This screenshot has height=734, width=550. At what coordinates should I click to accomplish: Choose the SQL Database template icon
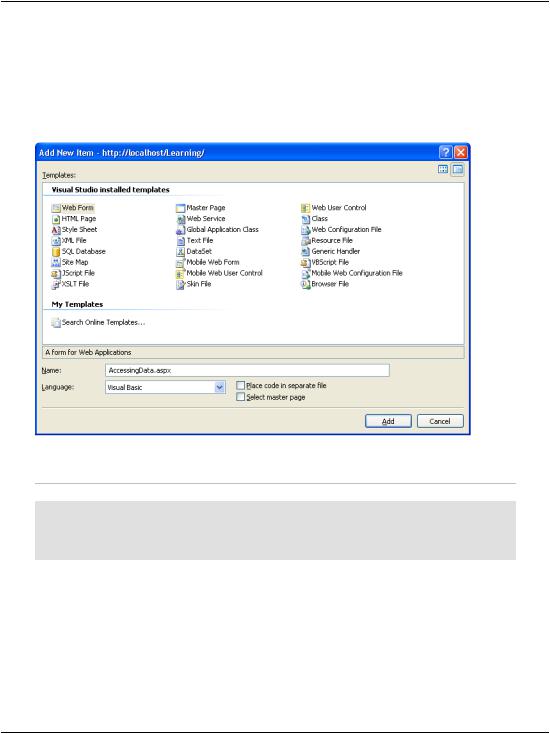56,251
